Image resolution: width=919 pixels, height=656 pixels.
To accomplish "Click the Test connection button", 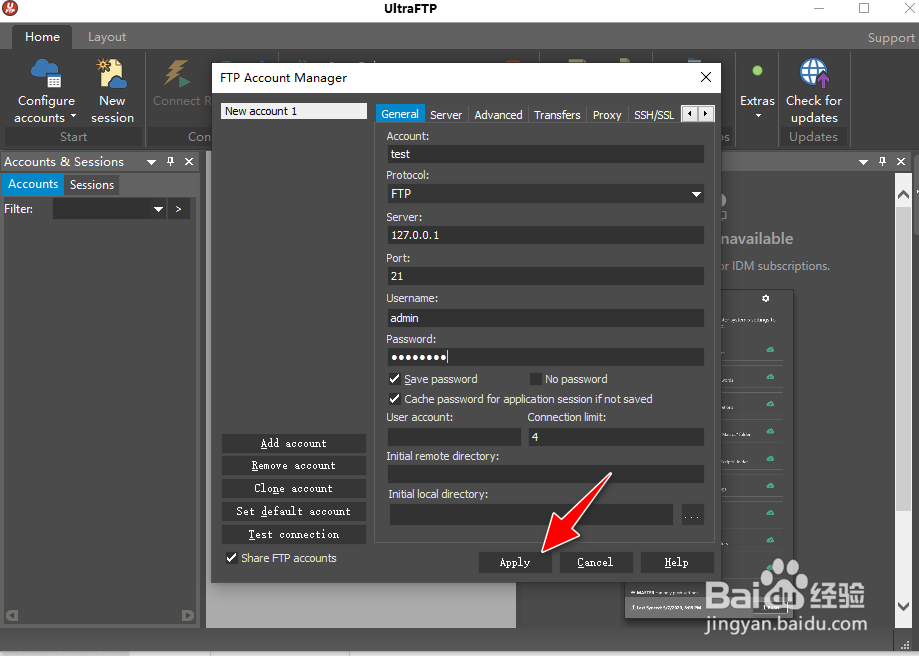I will 294,534.
